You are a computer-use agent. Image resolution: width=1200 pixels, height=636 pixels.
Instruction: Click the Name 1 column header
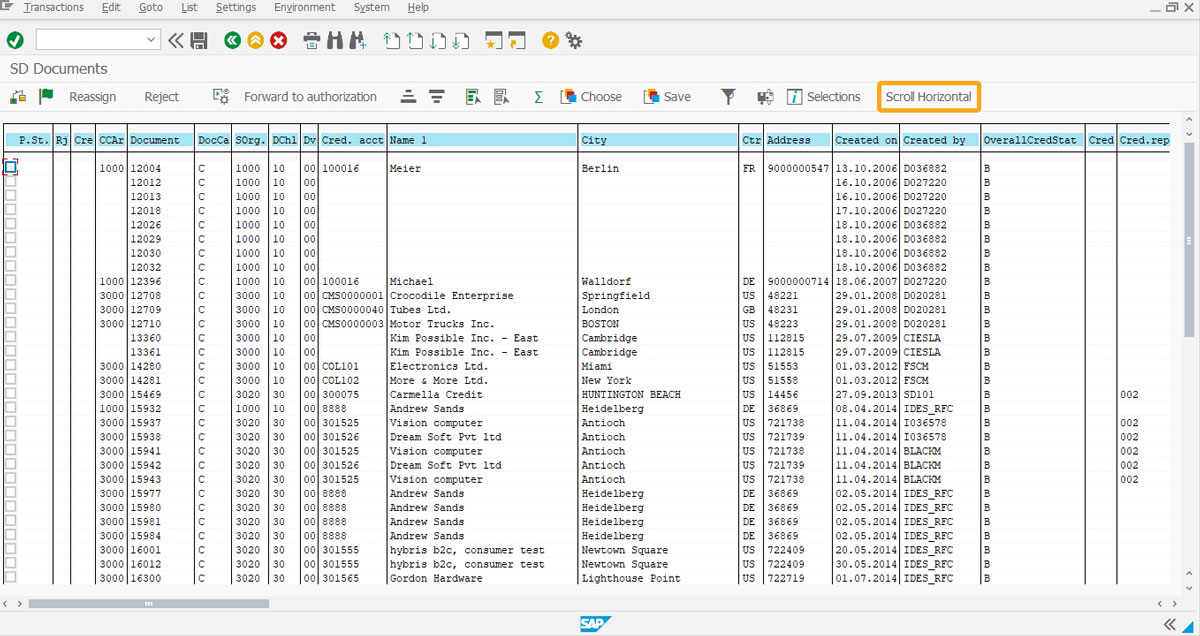[482, 140]
